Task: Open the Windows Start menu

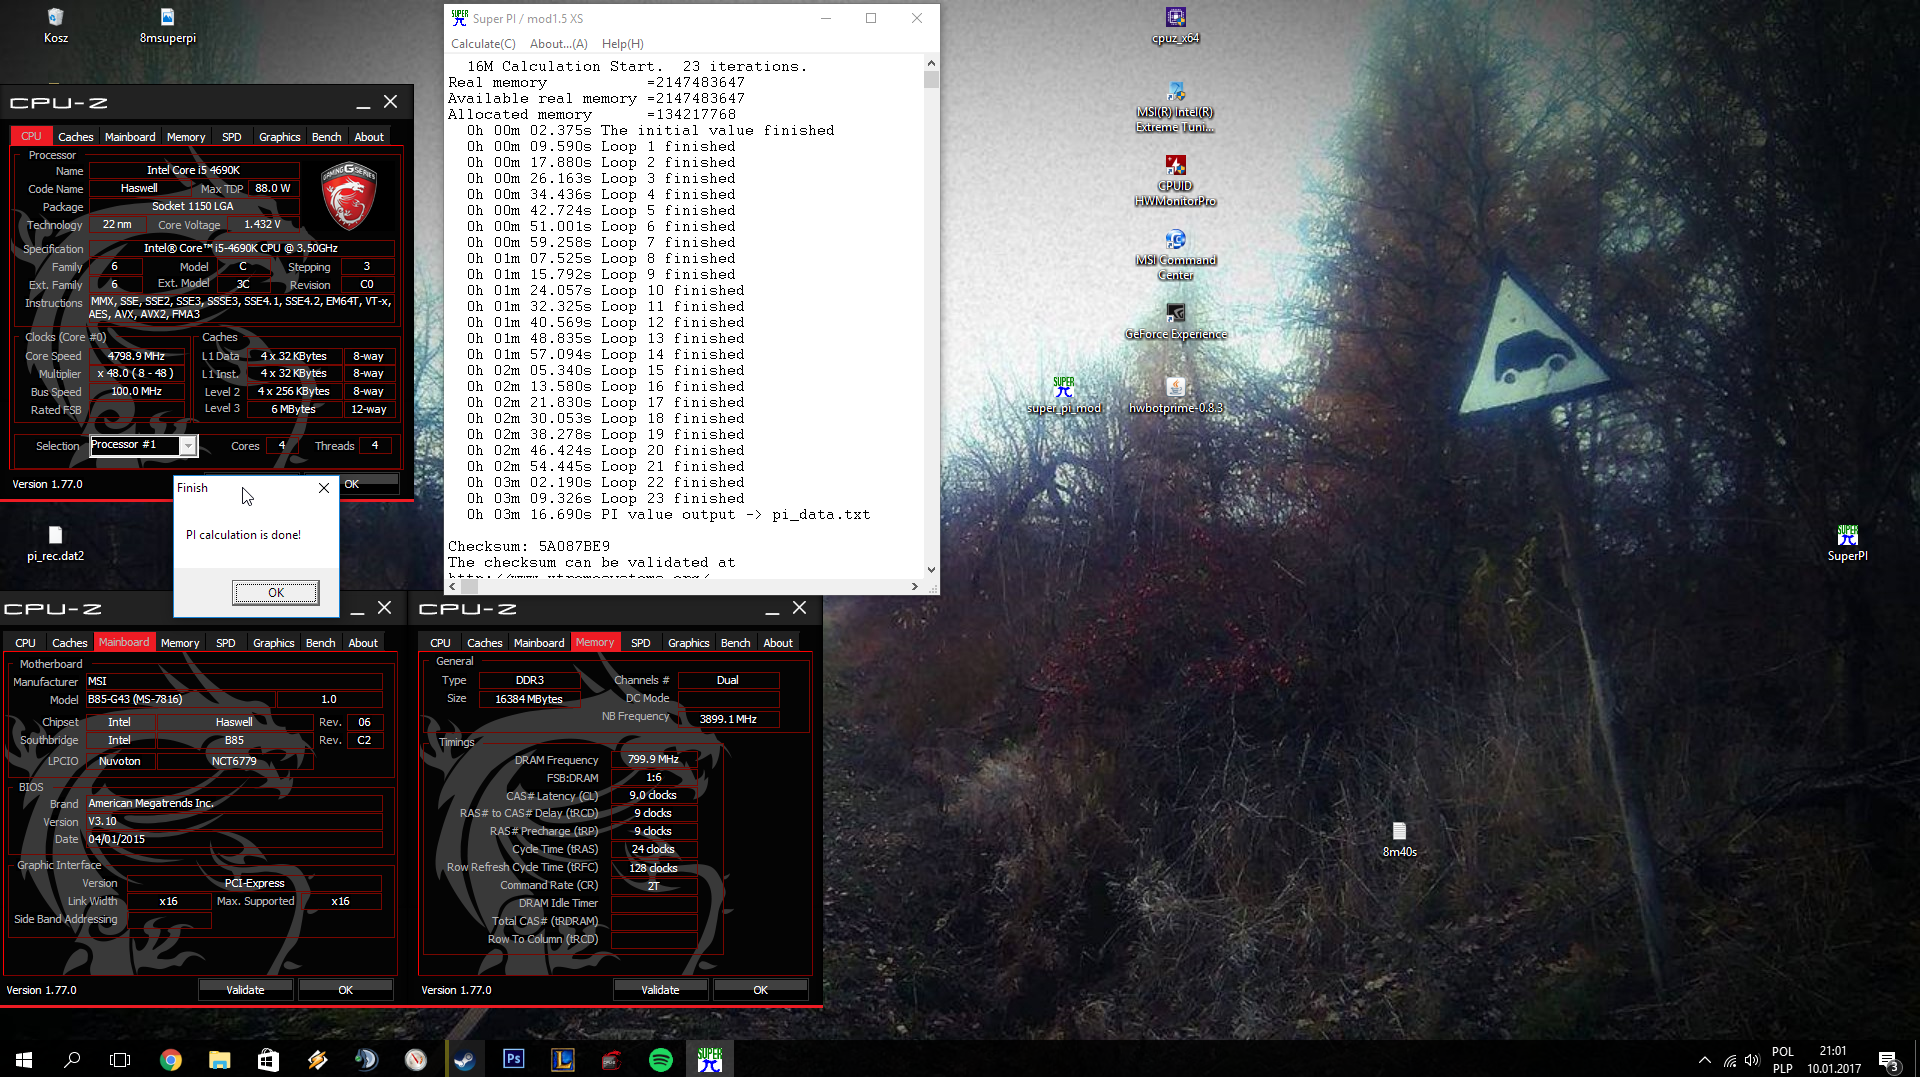Action: pos(24,1059)
